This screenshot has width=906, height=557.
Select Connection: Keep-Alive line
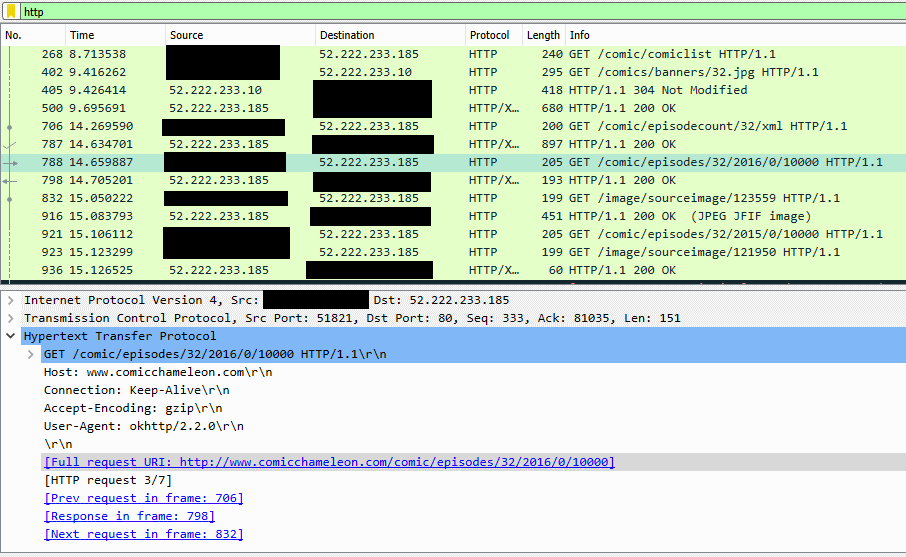[x=136, y=390]
